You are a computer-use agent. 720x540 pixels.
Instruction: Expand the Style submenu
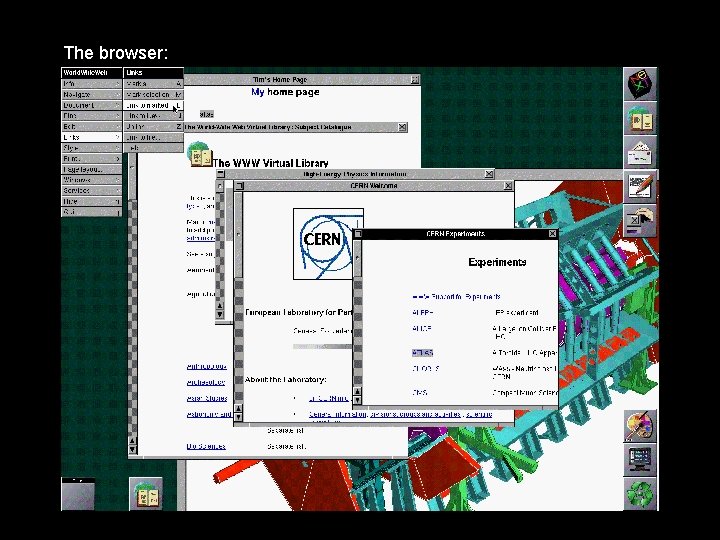(x=91, y=148)
